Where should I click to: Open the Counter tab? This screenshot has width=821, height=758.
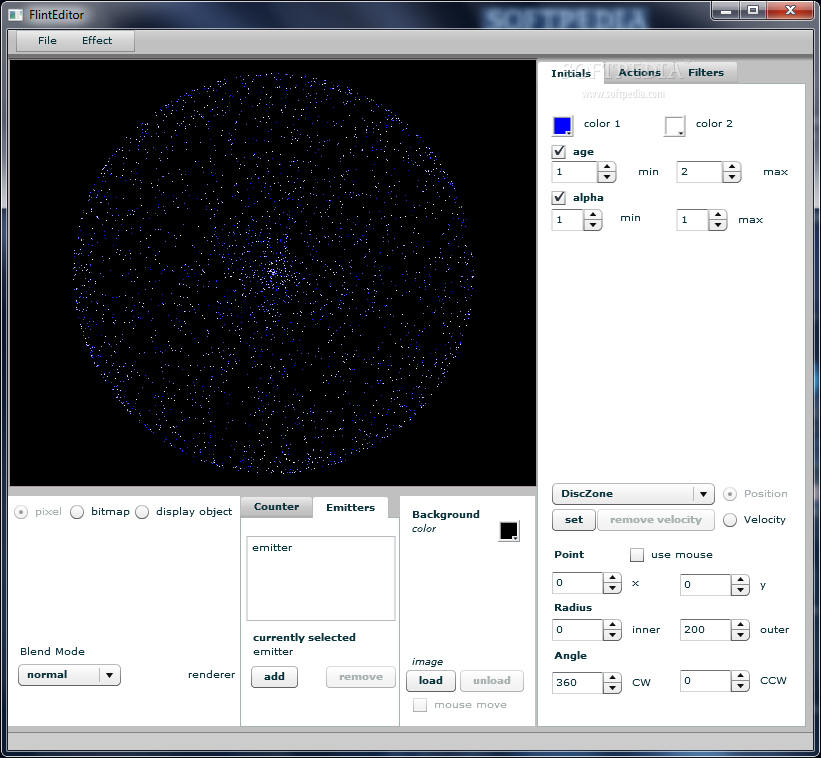click(x=276, y=507)
